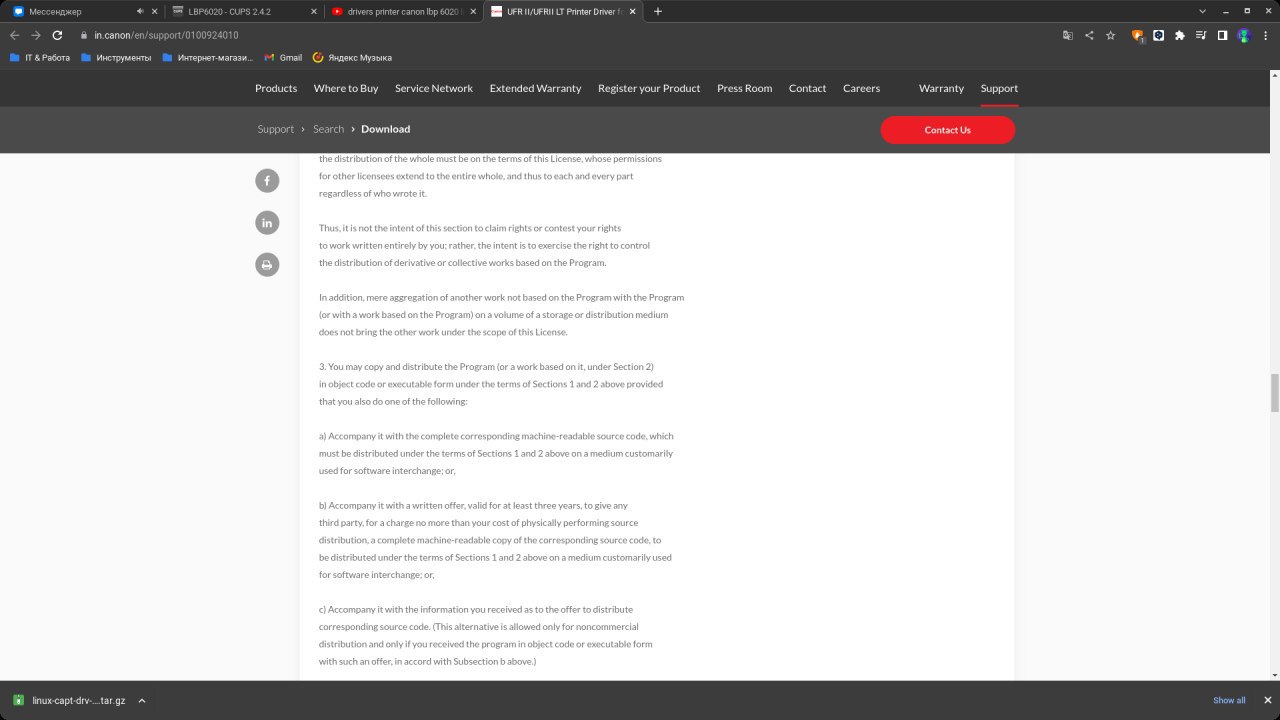1280x720 pixels.
Task: Open Service Network in navigation
Action: [434, 88]
